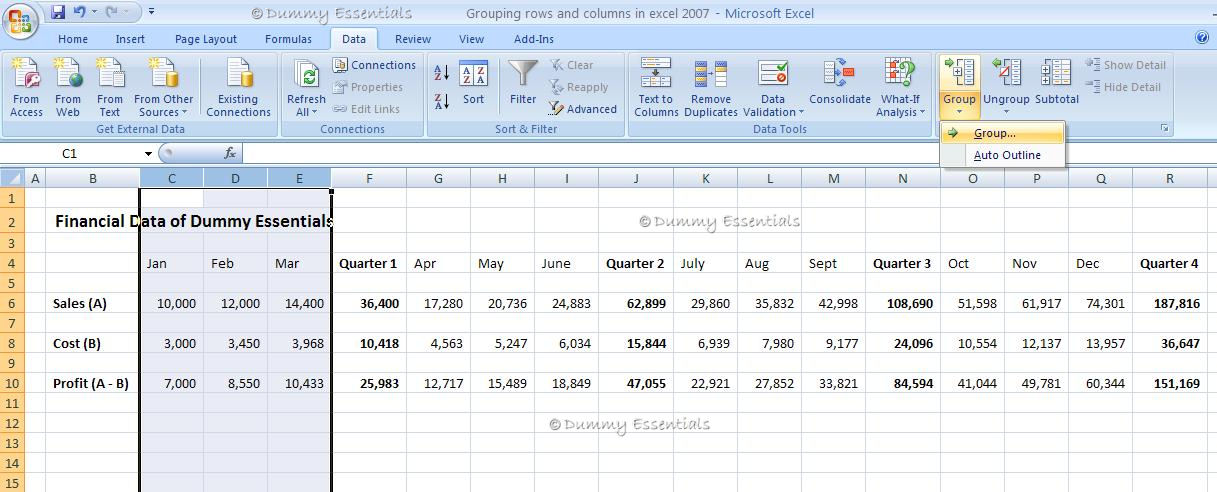Select column F header

[x=369, y=178]
